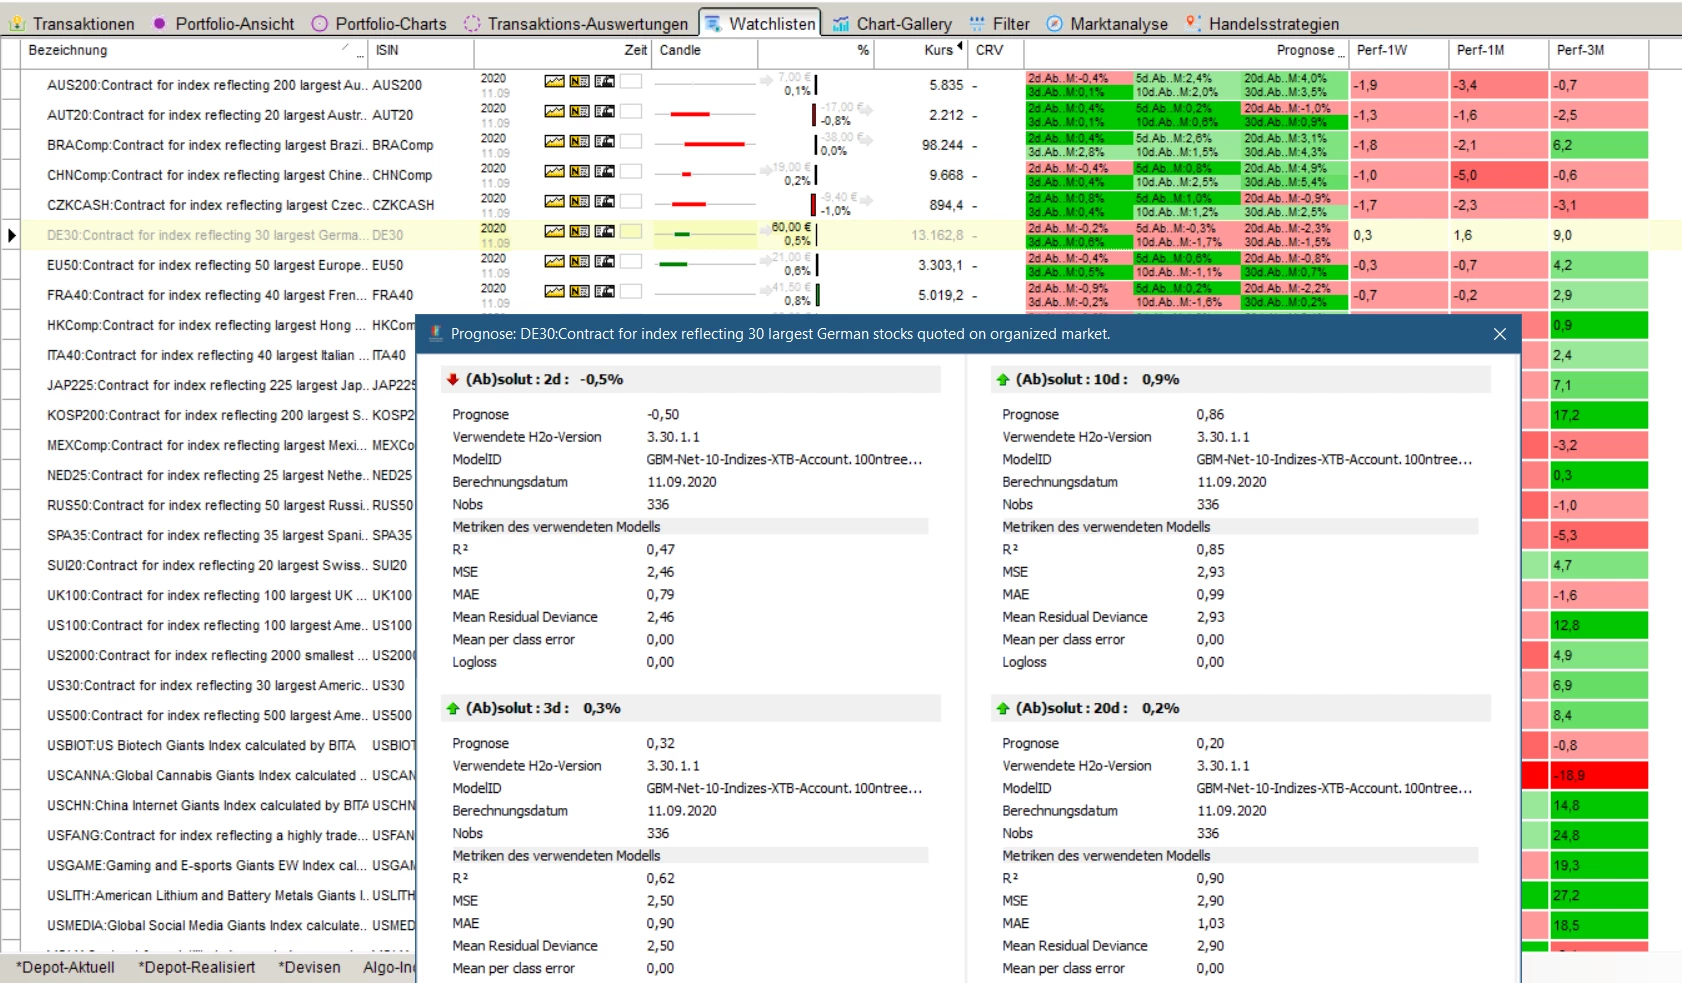Click third detail icon in BRAComp row
The image size is (1682, 983).
coord(604,141)
